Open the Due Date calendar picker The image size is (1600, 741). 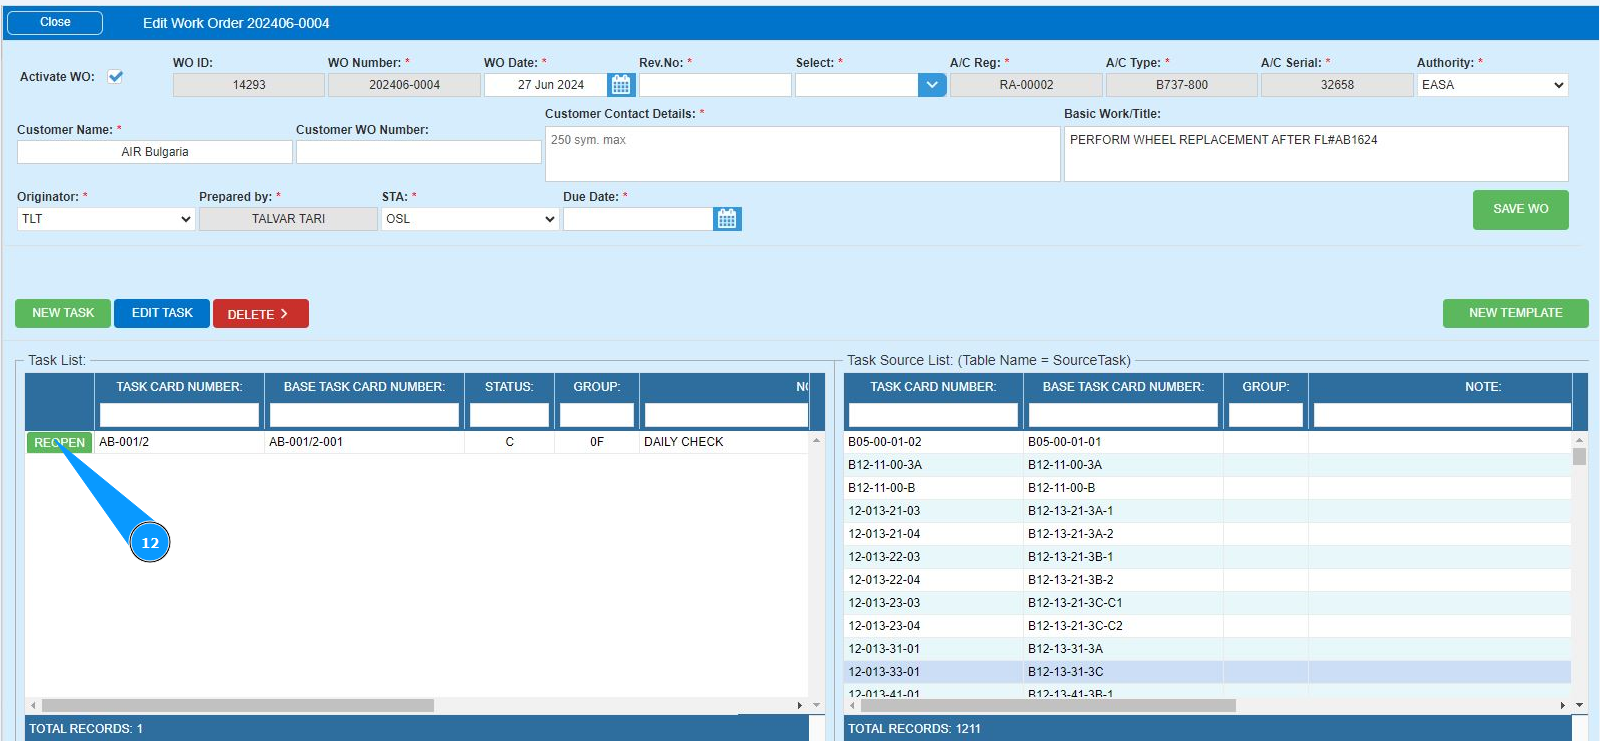coord(727,219)
